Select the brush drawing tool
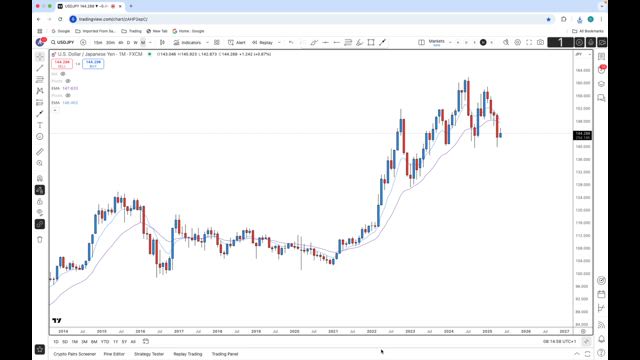 (x=40, y=114)
